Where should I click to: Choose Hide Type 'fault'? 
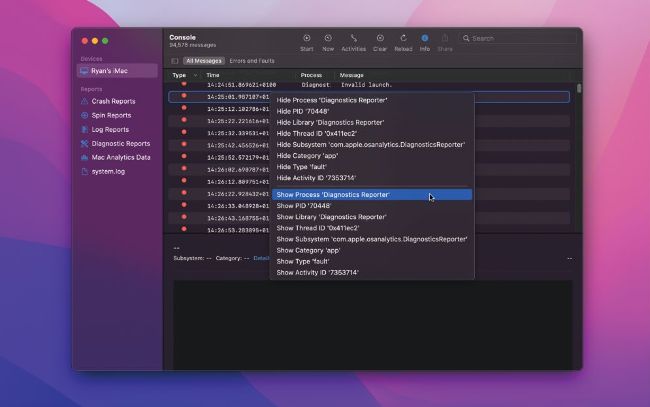pyautogui.click(x=372, y=167)
